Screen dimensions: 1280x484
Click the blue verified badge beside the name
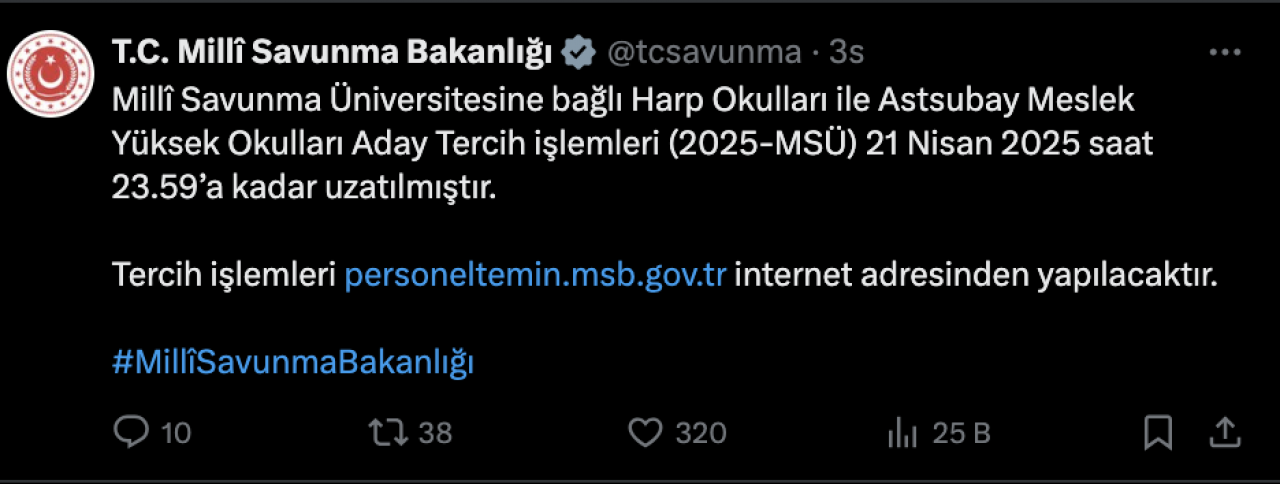click(x=579, y=53)
